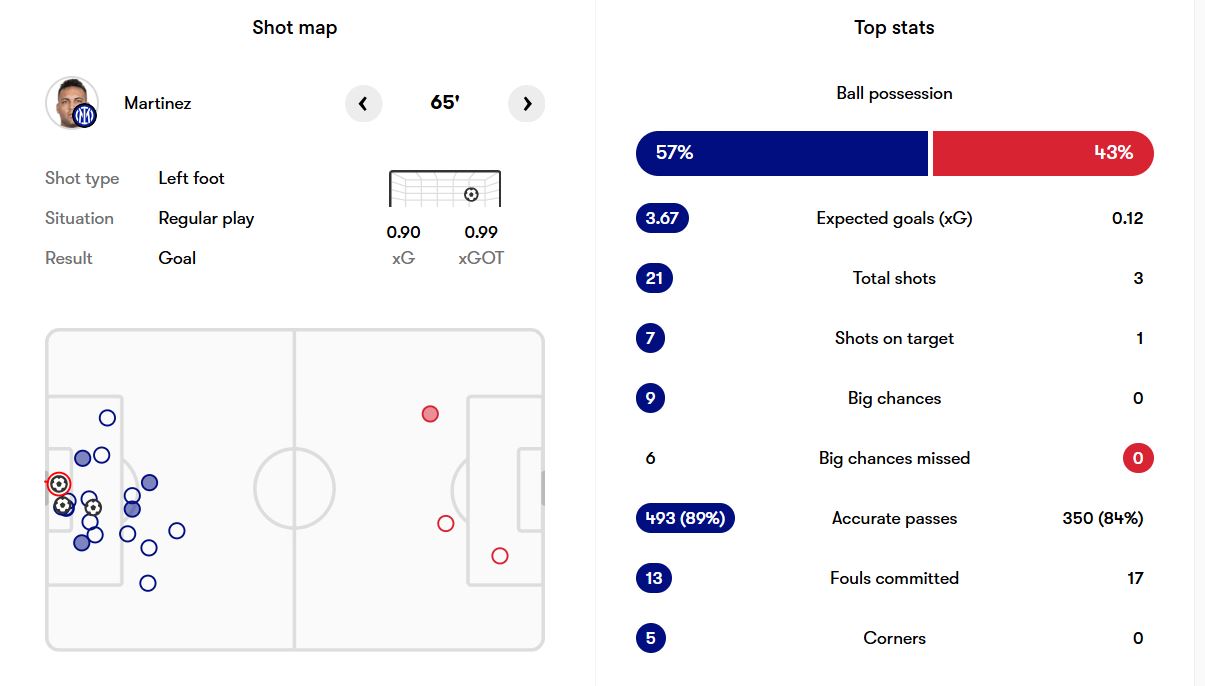Click the Top stats heading
This screenshot has height=686, width=1205.
[x=894, y=28]
